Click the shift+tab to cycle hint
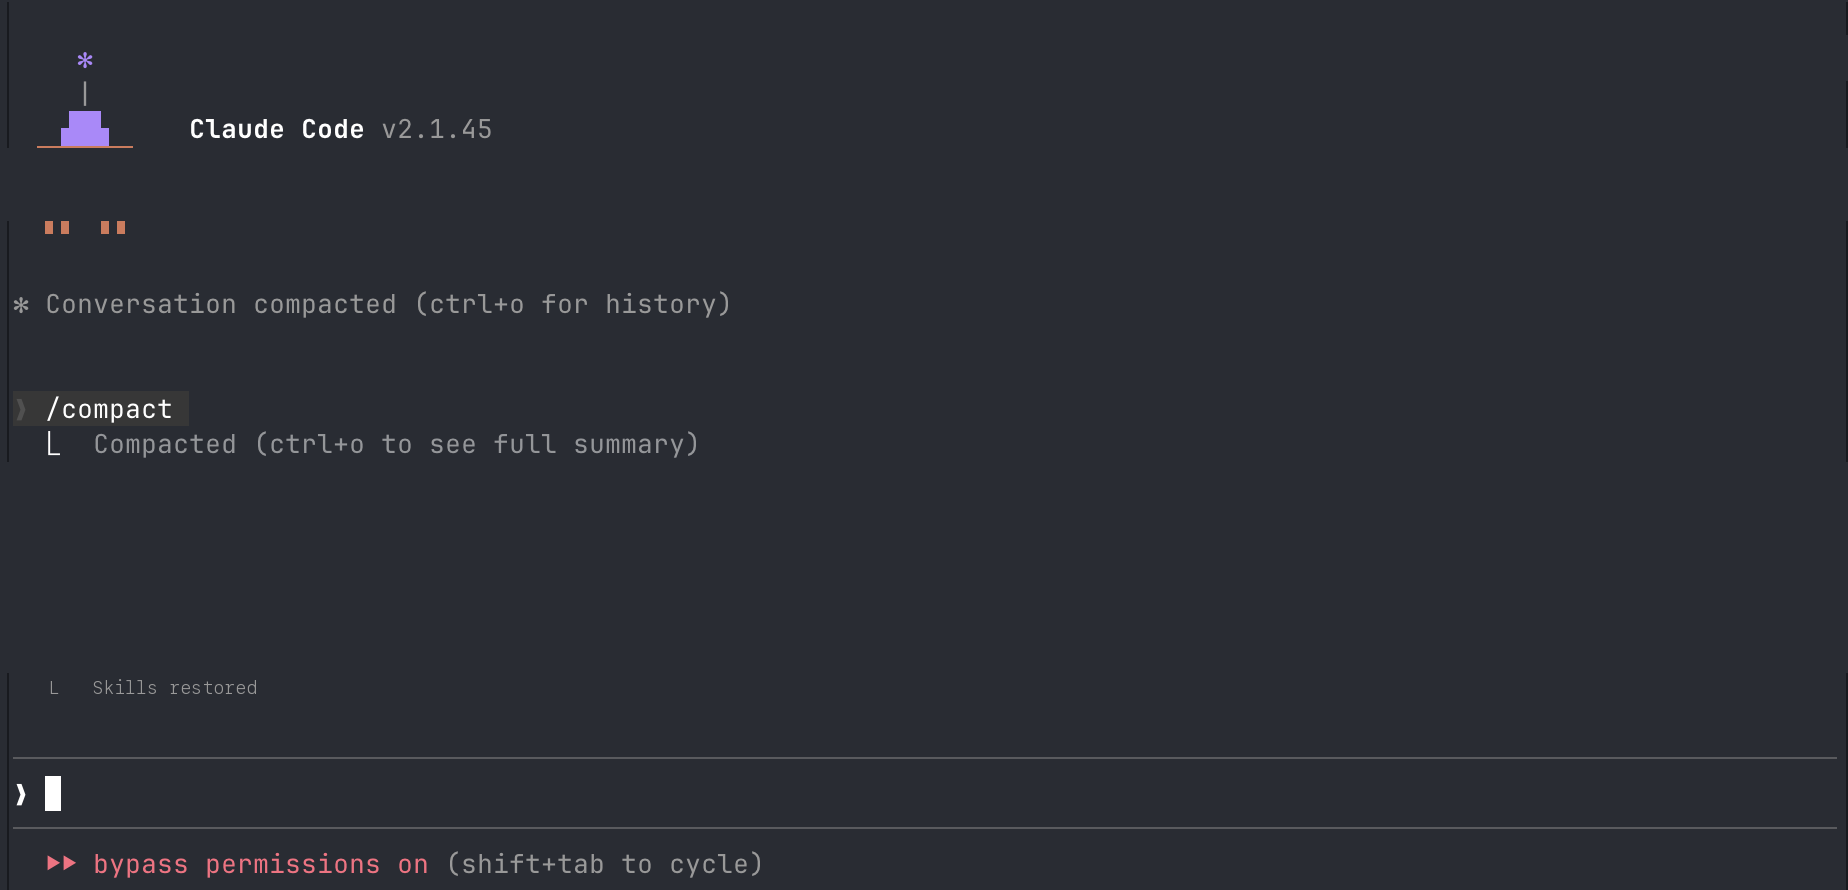The width and height of the screenshot is (1848, 890). 605,864
